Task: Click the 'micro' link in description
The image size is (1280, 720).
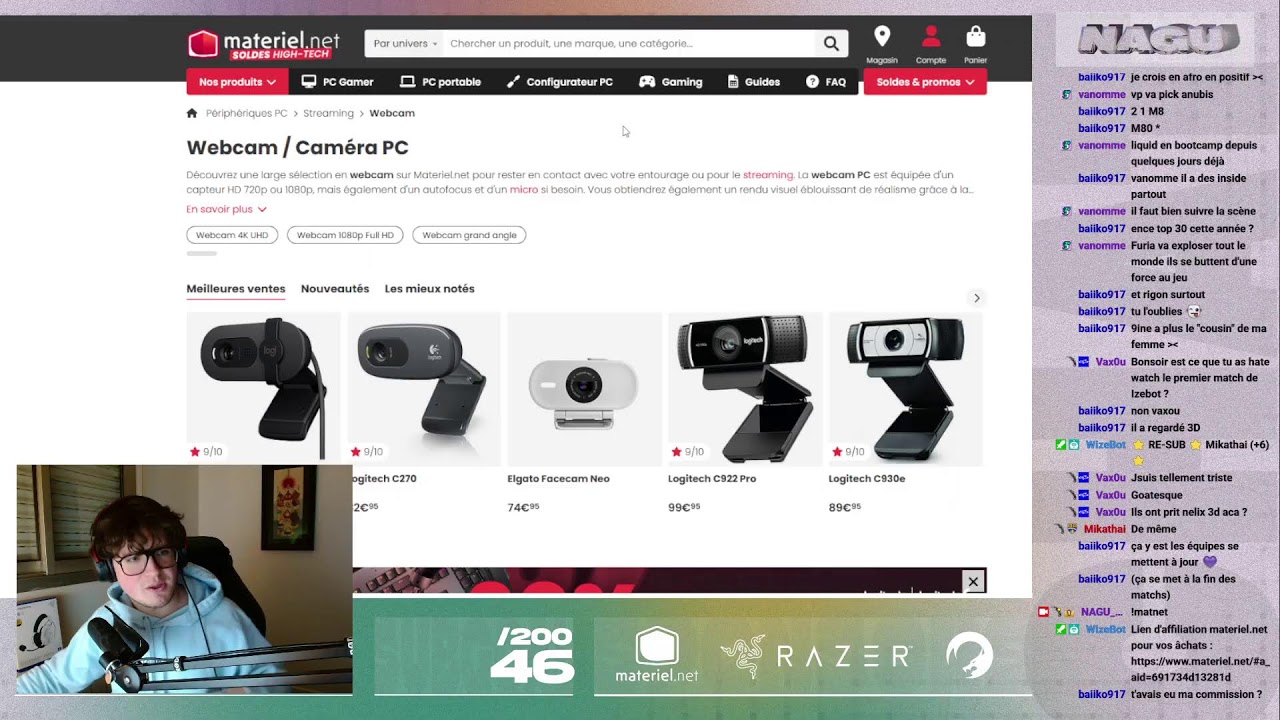Action: pyautogui.click(x=524, y=190)
